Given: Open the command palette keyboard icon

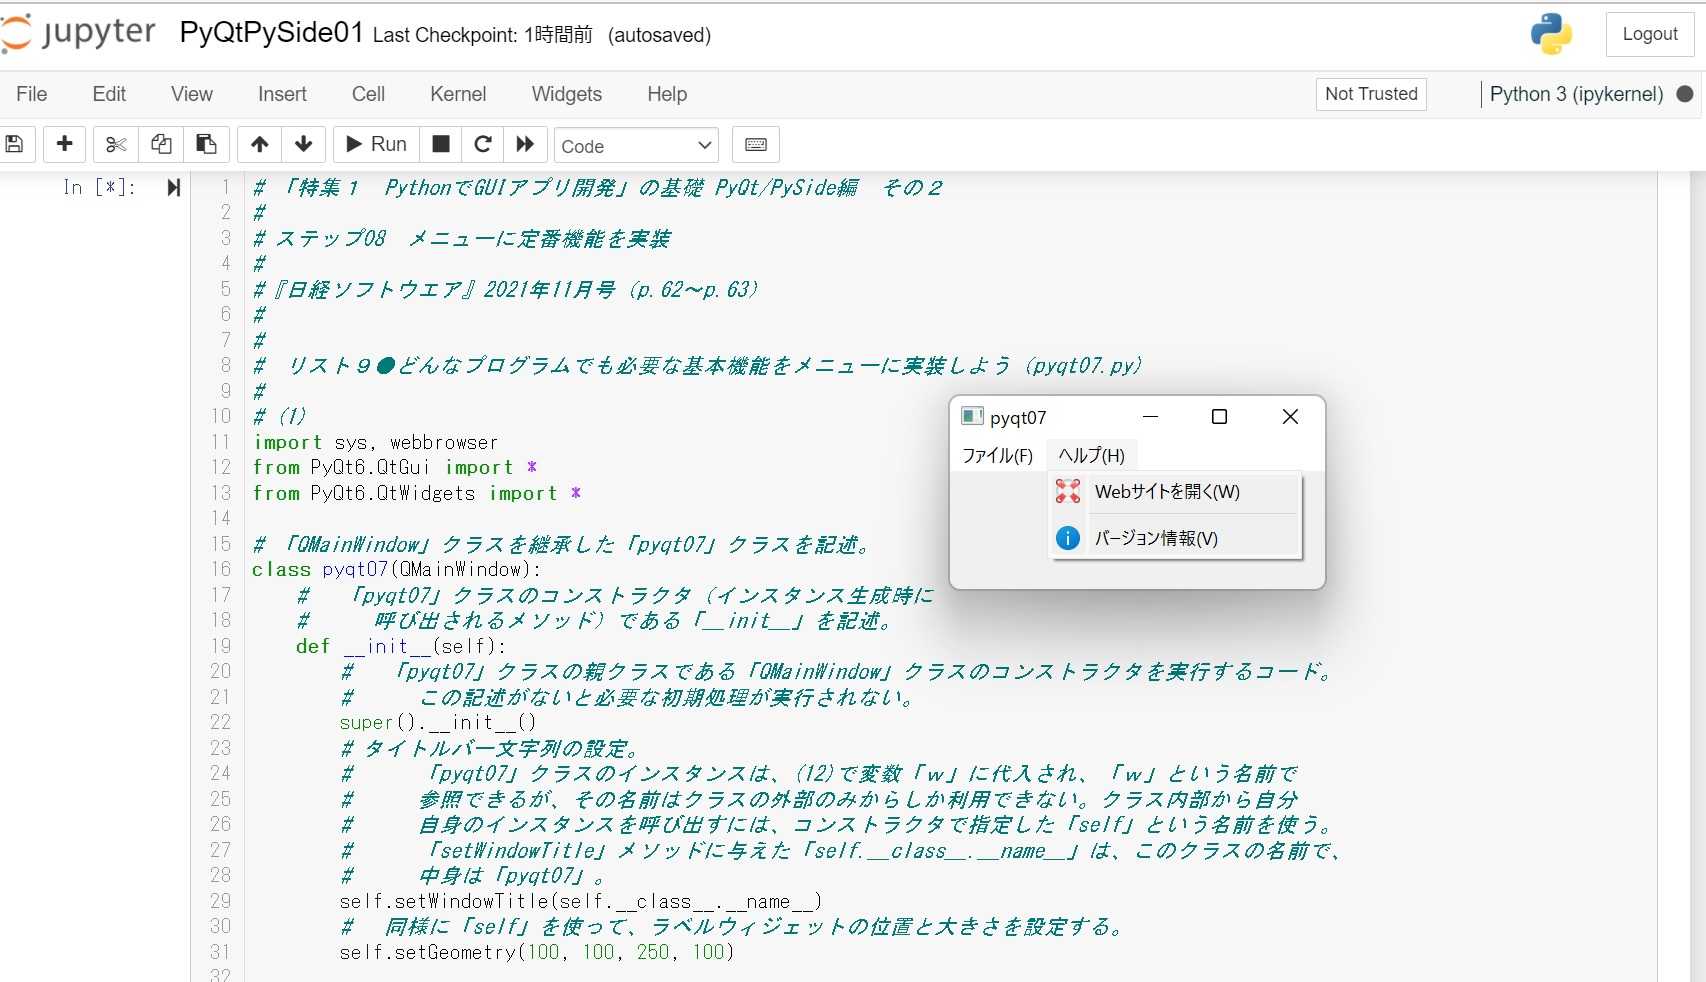Looking at the screenshot, I should (755, 144).
